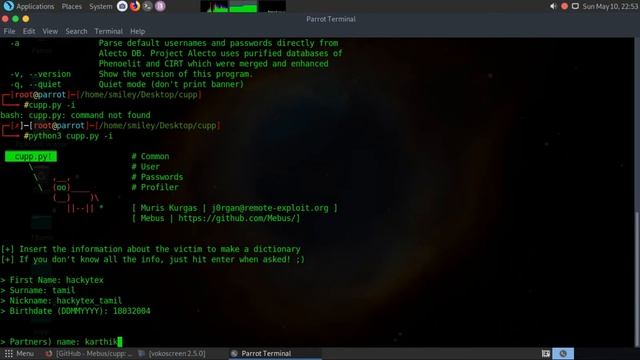
Task: Click the purple round launcher icon
Action: [x=160, y=6]
